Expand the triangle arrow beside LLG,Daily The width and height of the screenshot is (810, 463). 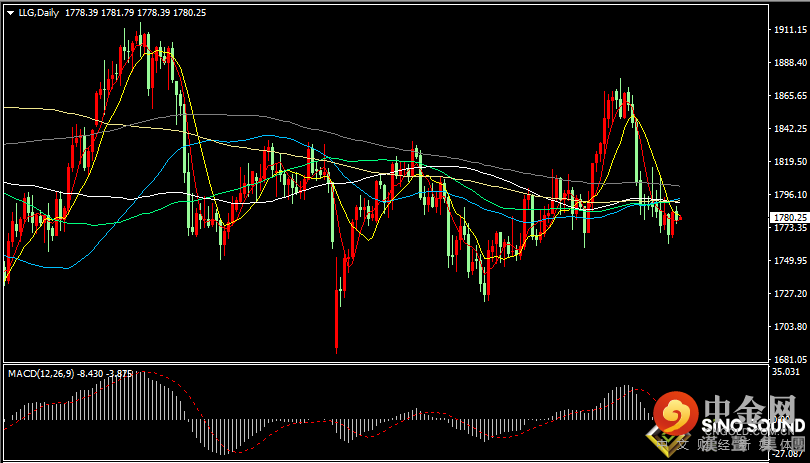coord(11,13)
